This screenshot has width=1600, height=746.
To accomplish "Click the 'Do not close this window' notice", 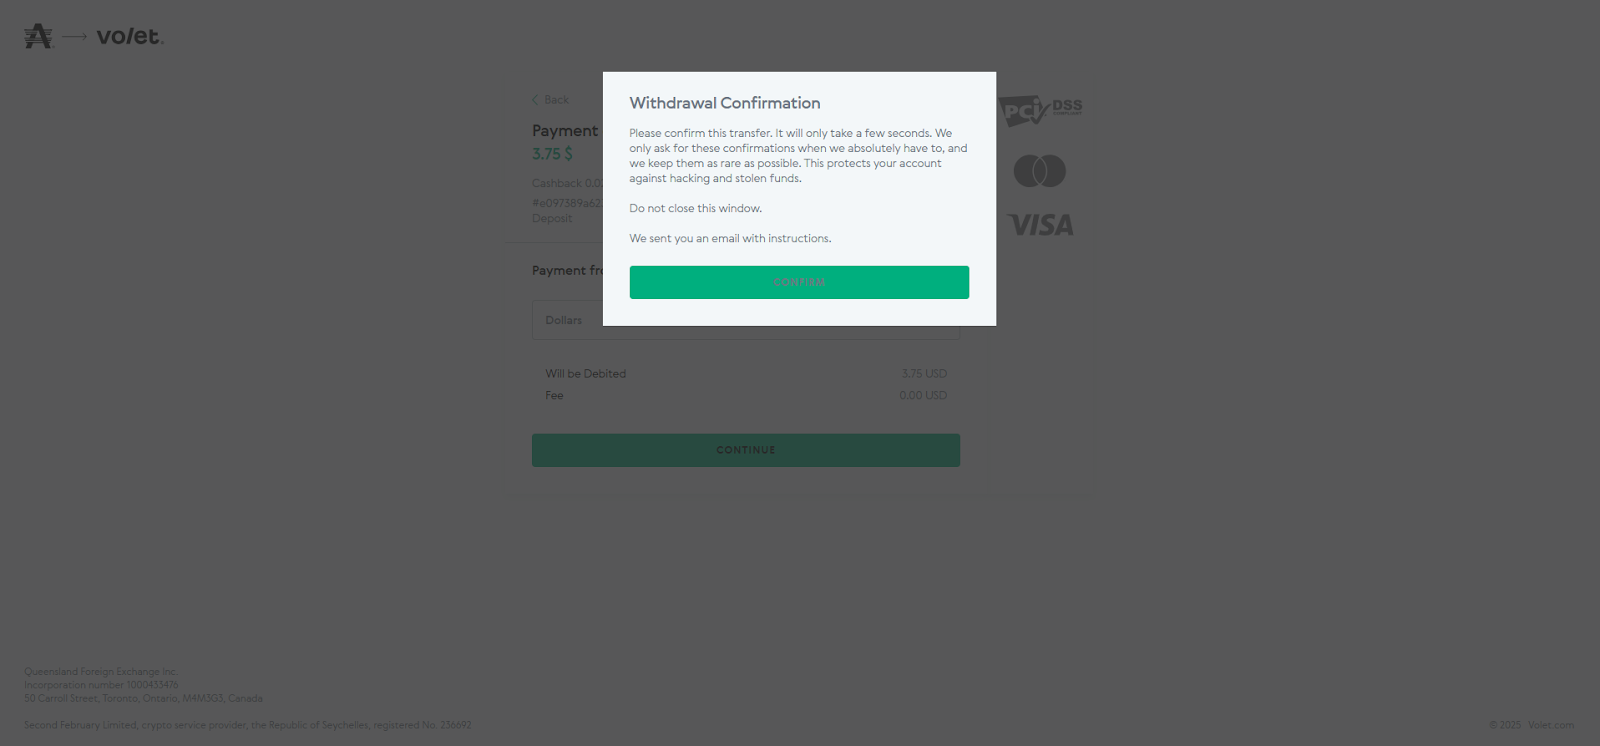I will [x=696, y=209].
